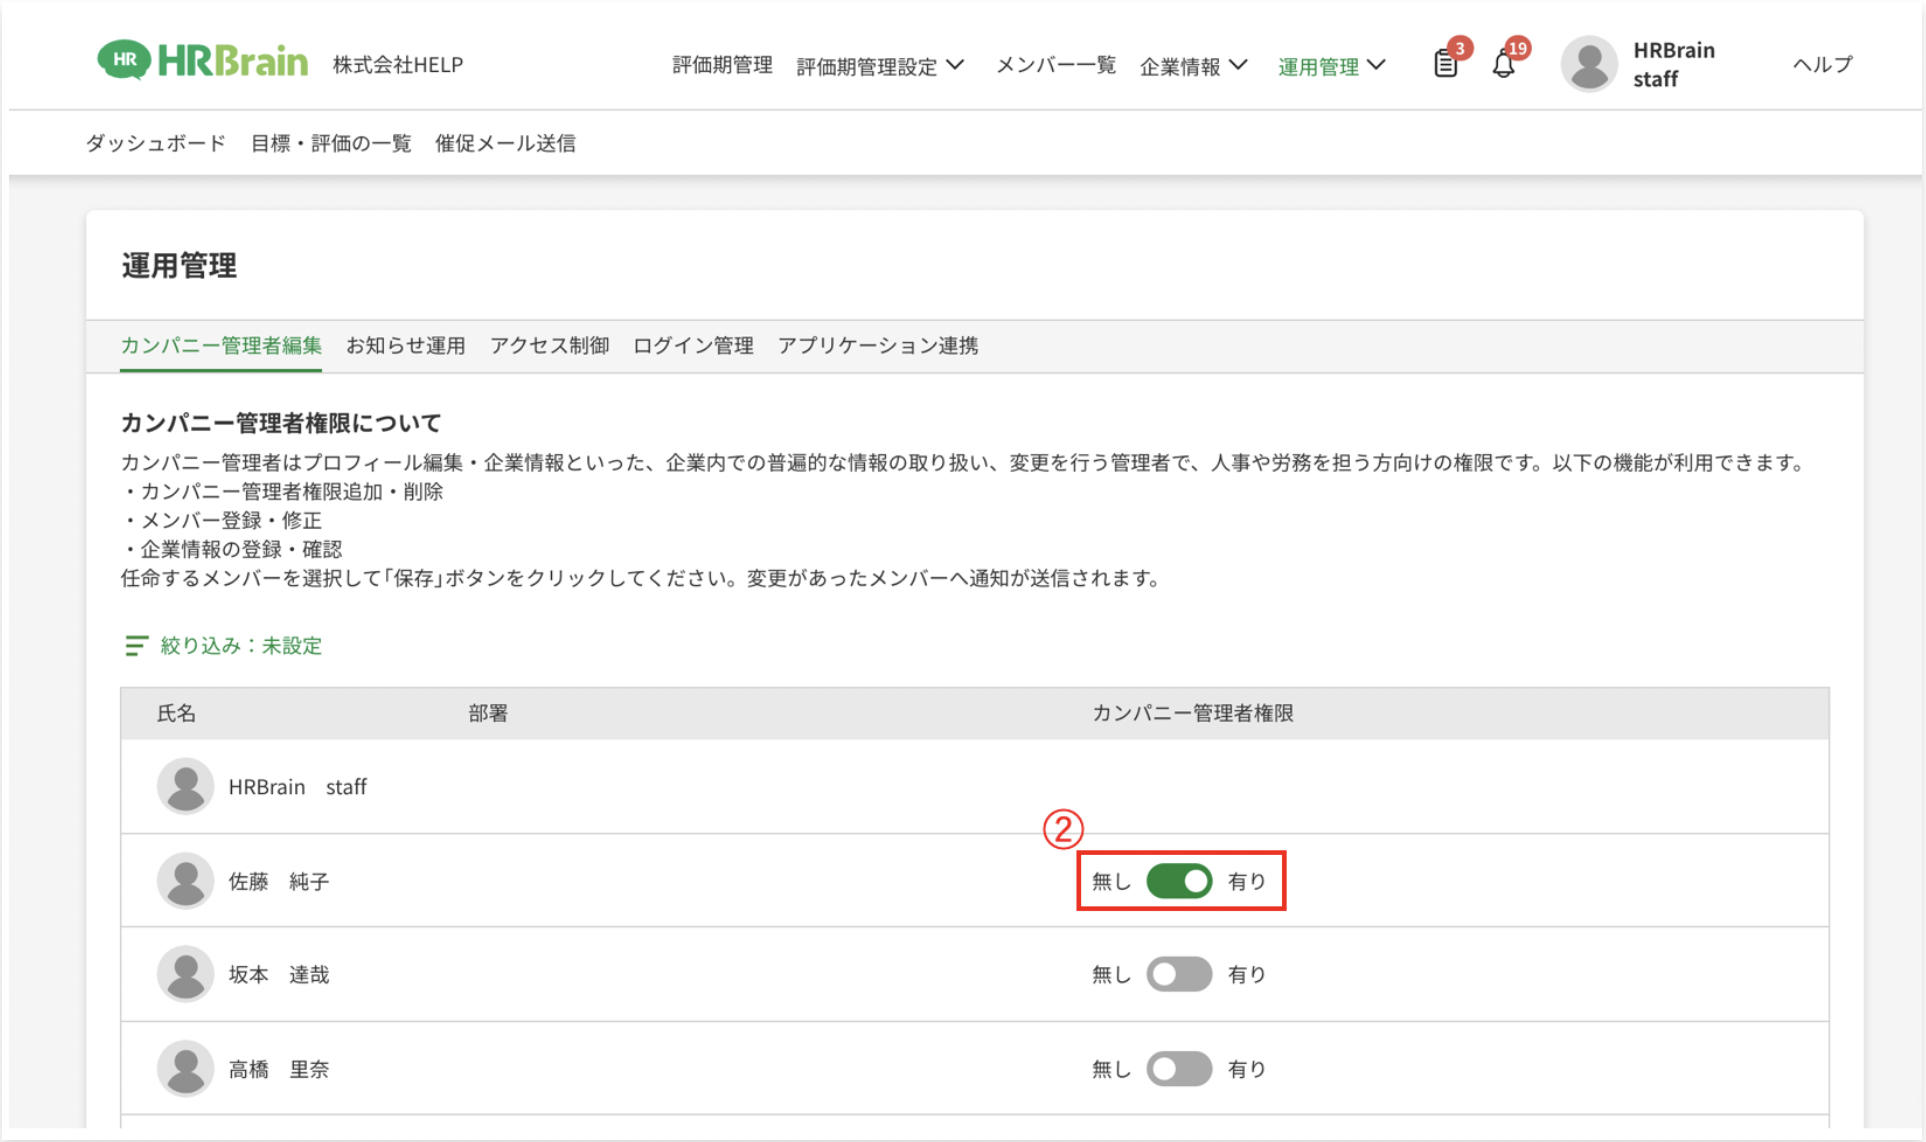Enable admin permission for 坂本 達哉
This screenshot has width=1926, height=1142.
point(1179,974)
